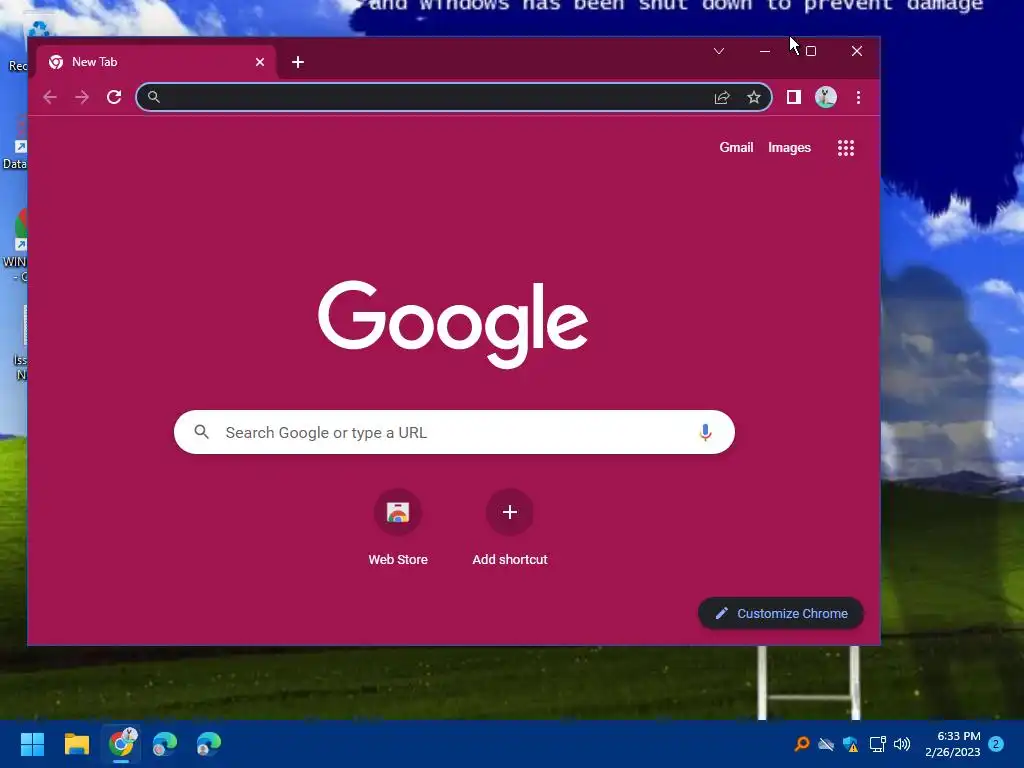Image resolution: width=1024 pixels, height=768 pixels.
Task: Open a new tab with the plus button
Action: point(298,62)
